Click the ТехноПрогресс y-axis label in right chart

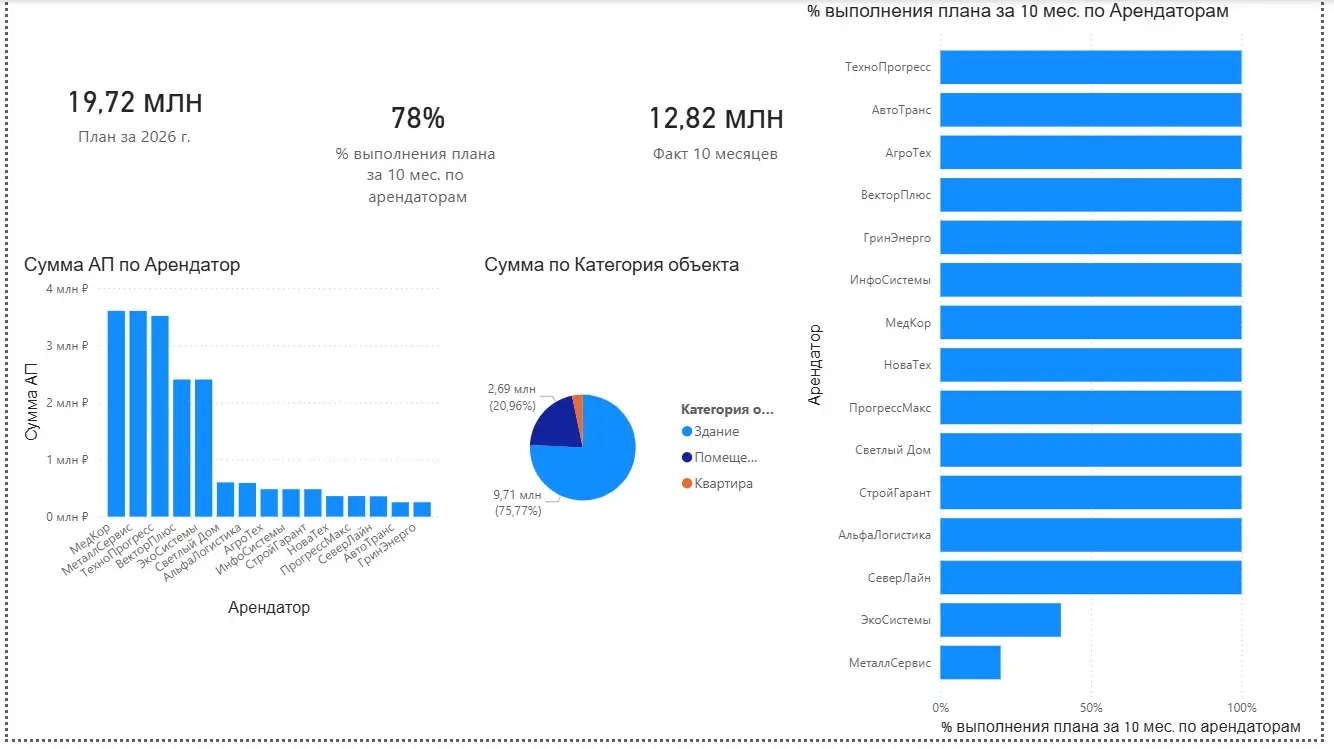point(888,67)
